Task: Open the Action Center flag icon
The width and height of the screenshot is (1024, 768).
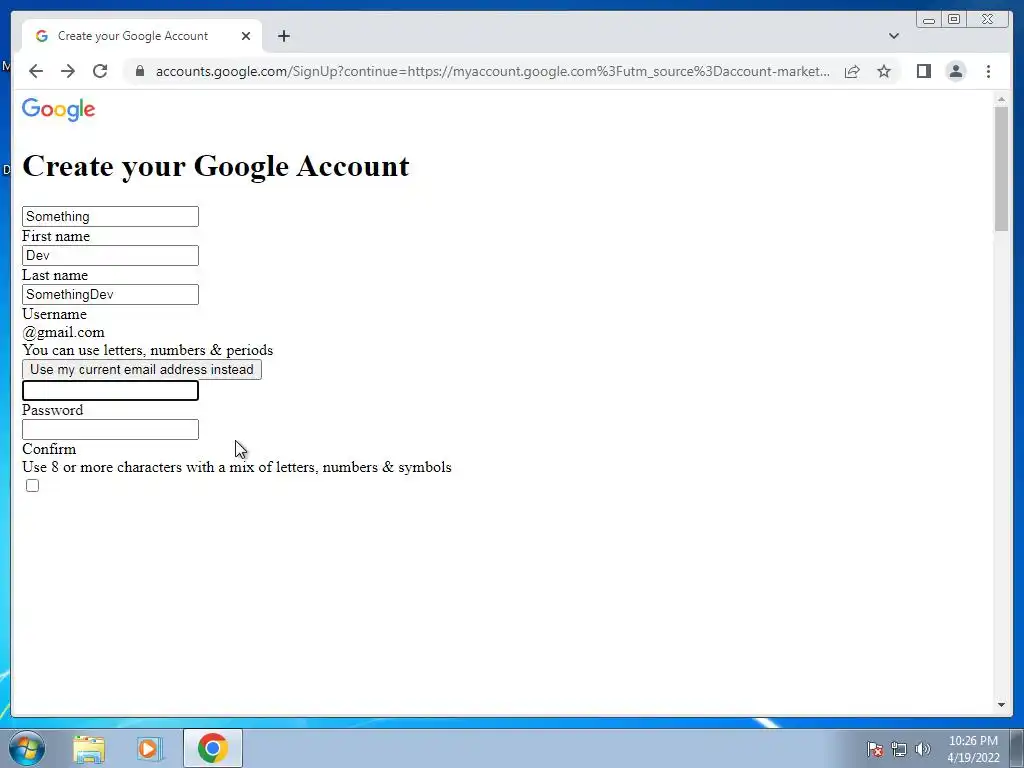Action: 875,749
